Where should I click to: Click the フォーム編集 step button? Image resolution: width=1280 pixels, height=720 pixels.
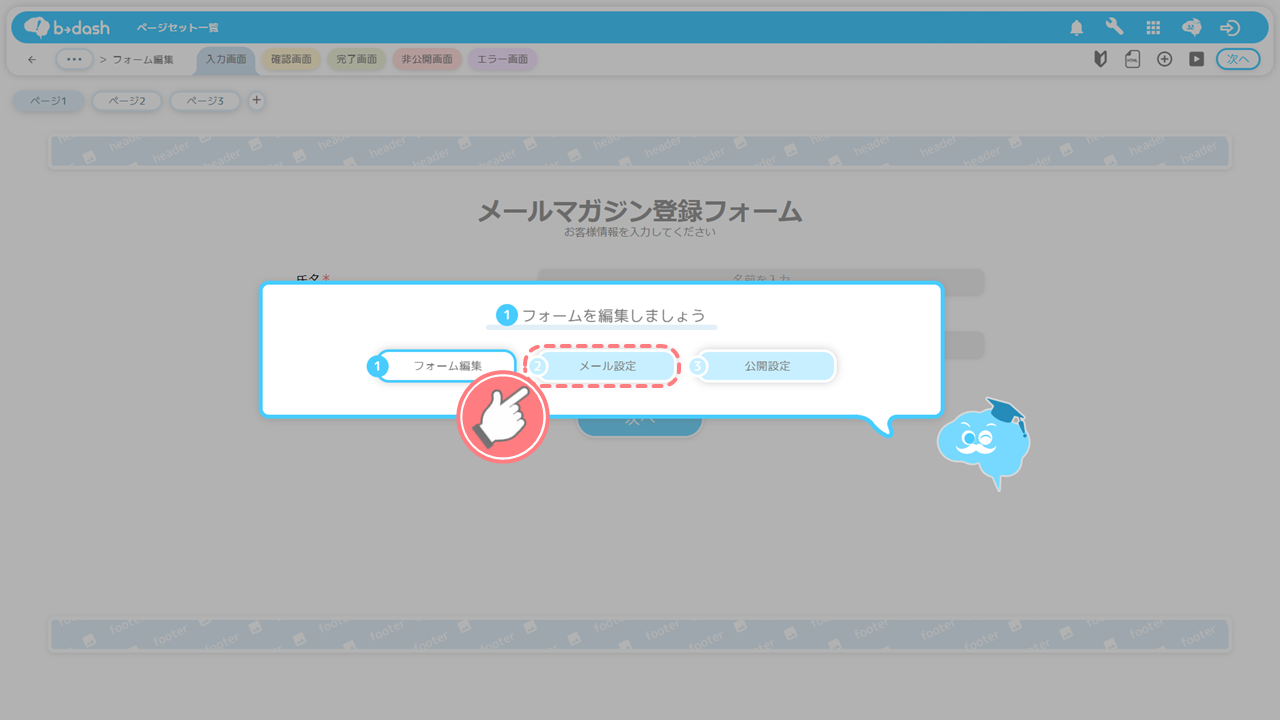447,366
